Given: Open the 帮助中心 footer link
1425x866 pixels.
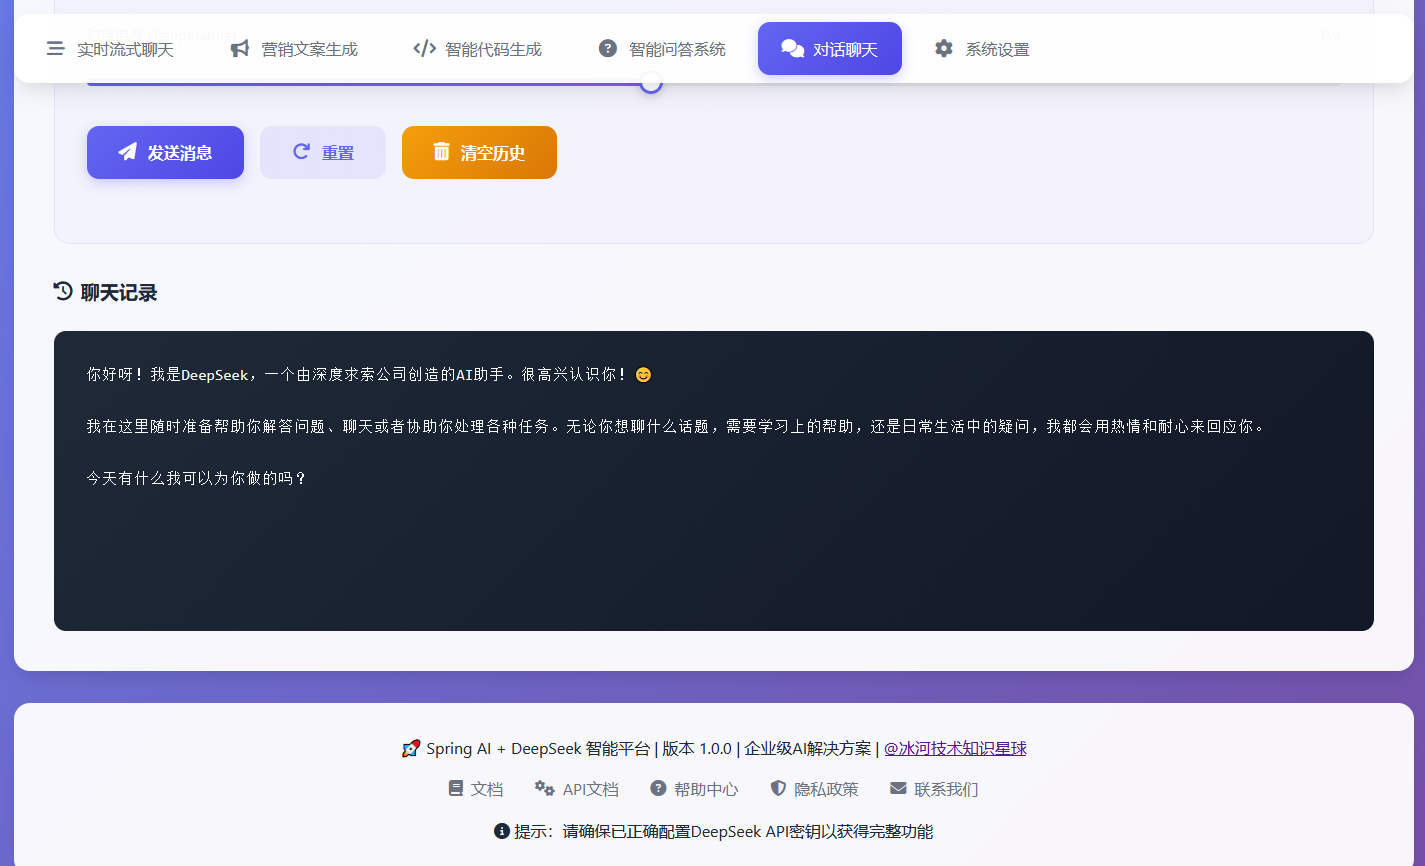Looking at the screenshot, I should tap(705, 789).
